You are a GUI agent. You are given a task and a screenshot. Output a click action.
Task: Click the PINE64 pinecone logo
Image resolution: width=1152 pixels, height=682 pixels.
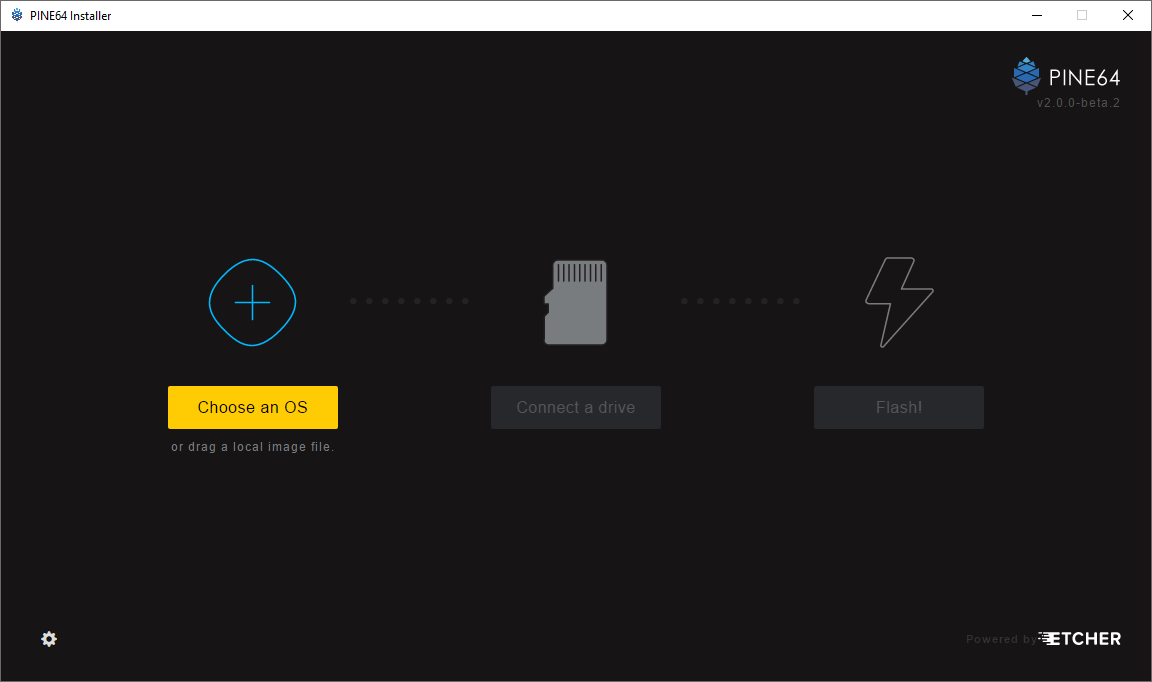1026,76
